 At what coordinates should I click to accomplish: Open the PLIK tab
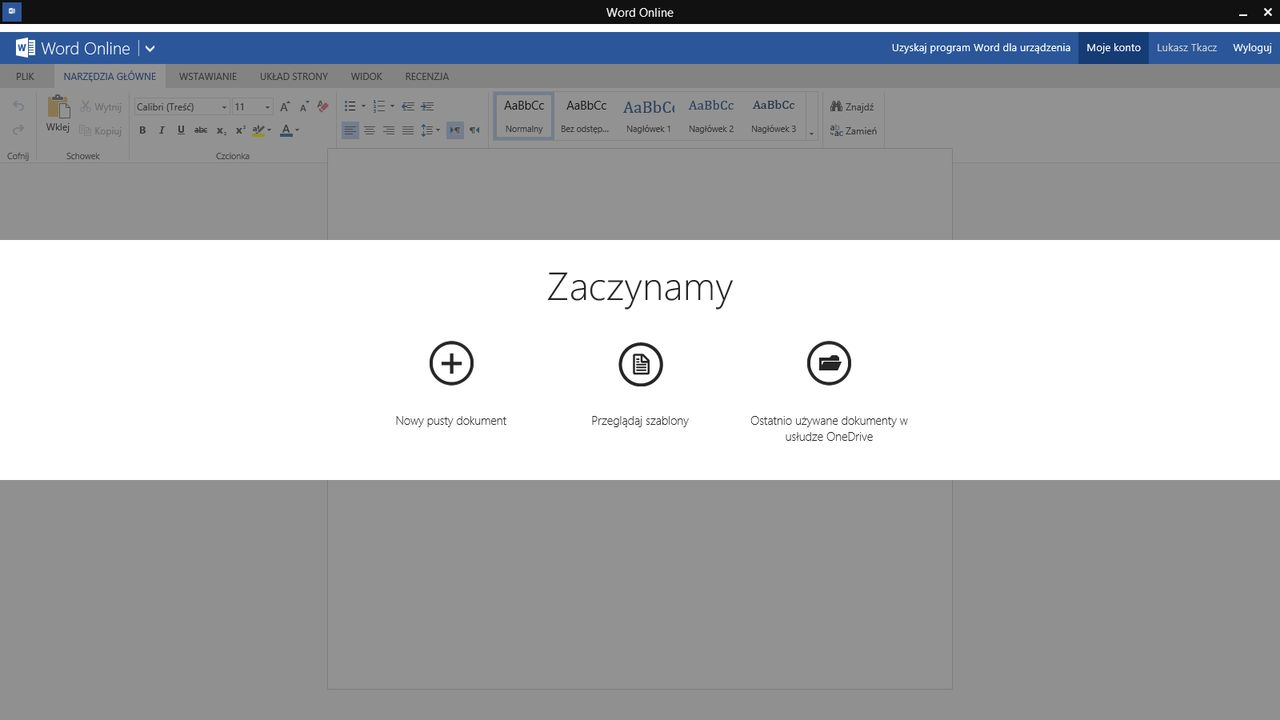(x=25, y=76)
